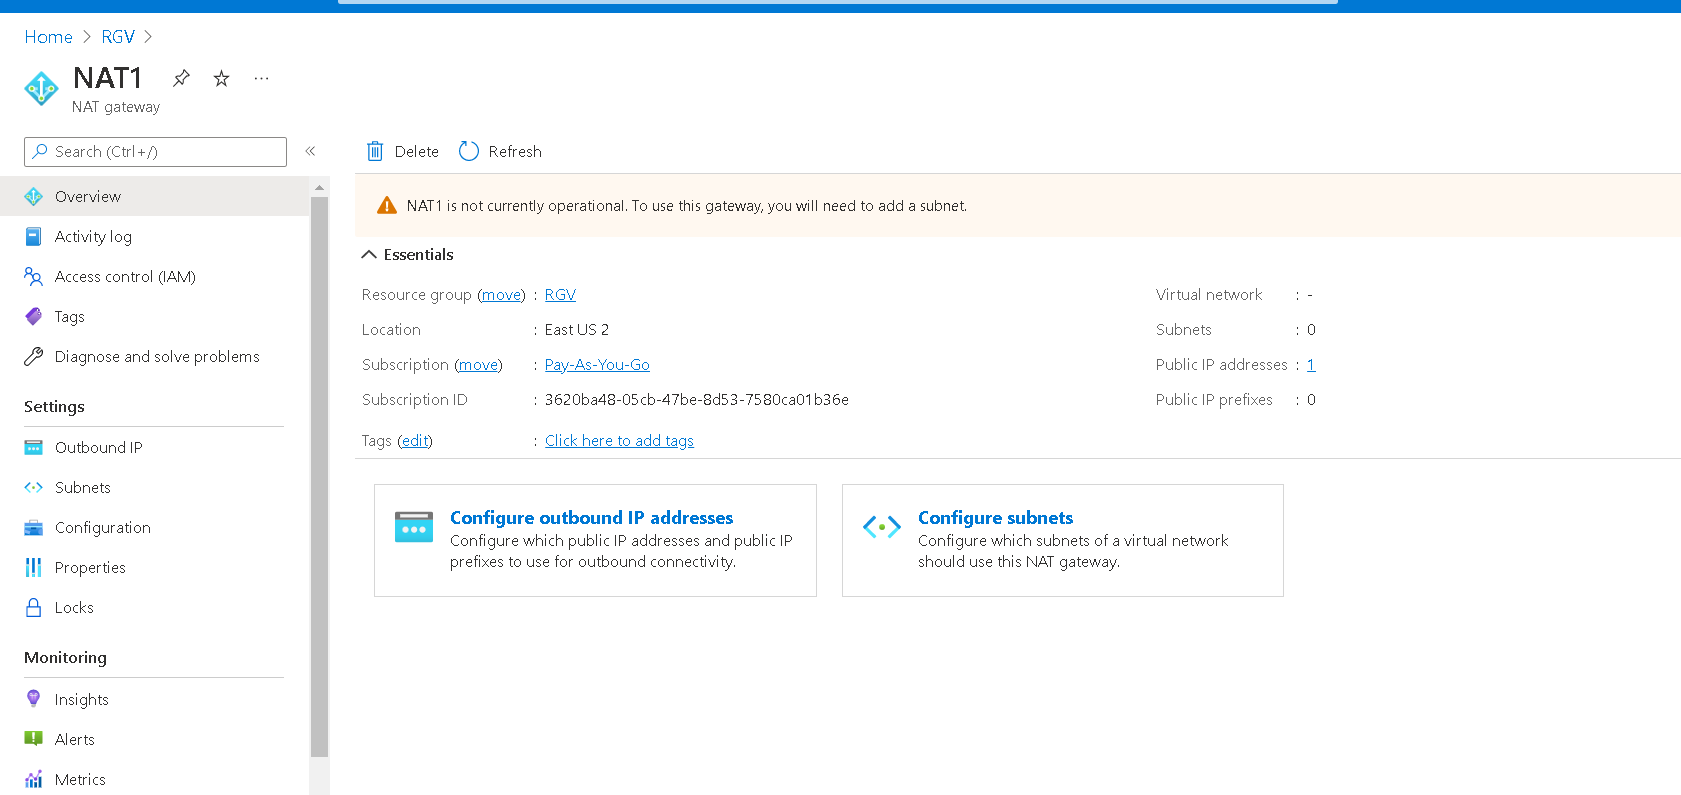Open the more options ellipsis menu

click(x=261, y=78)
